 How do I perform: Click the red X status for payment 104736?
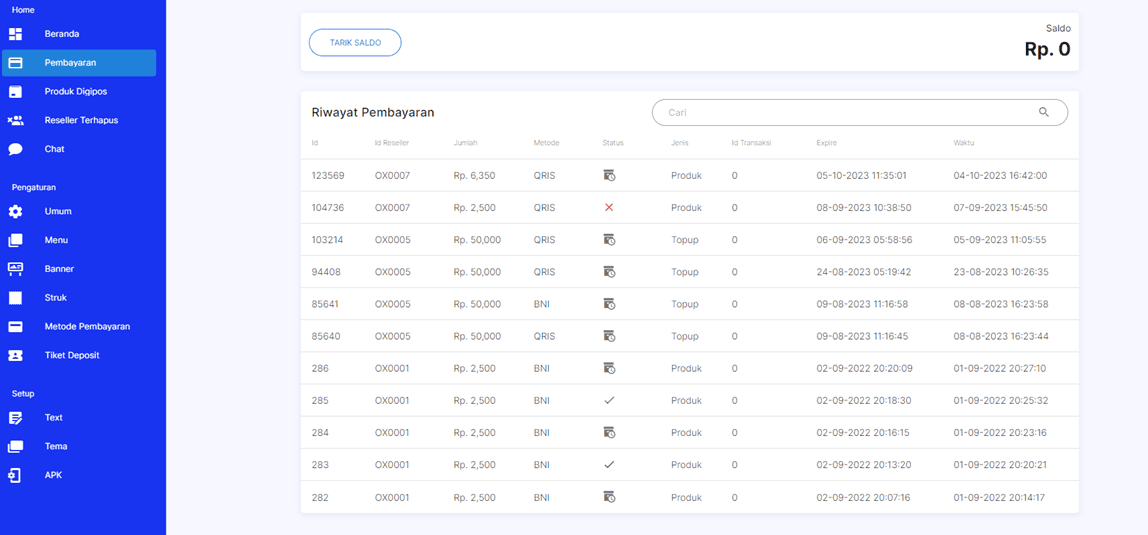pyautogui.click(x=609, y=208)
